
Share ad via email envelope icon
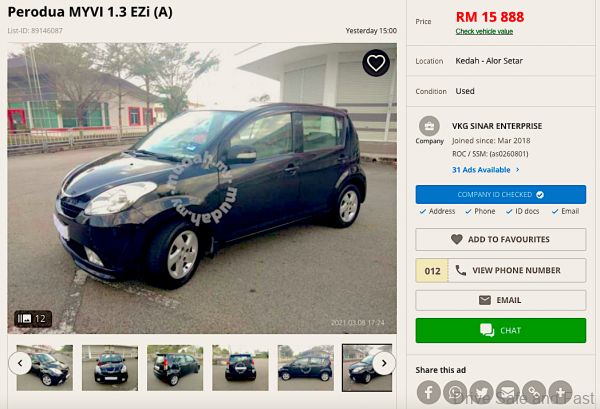(508, 392)
